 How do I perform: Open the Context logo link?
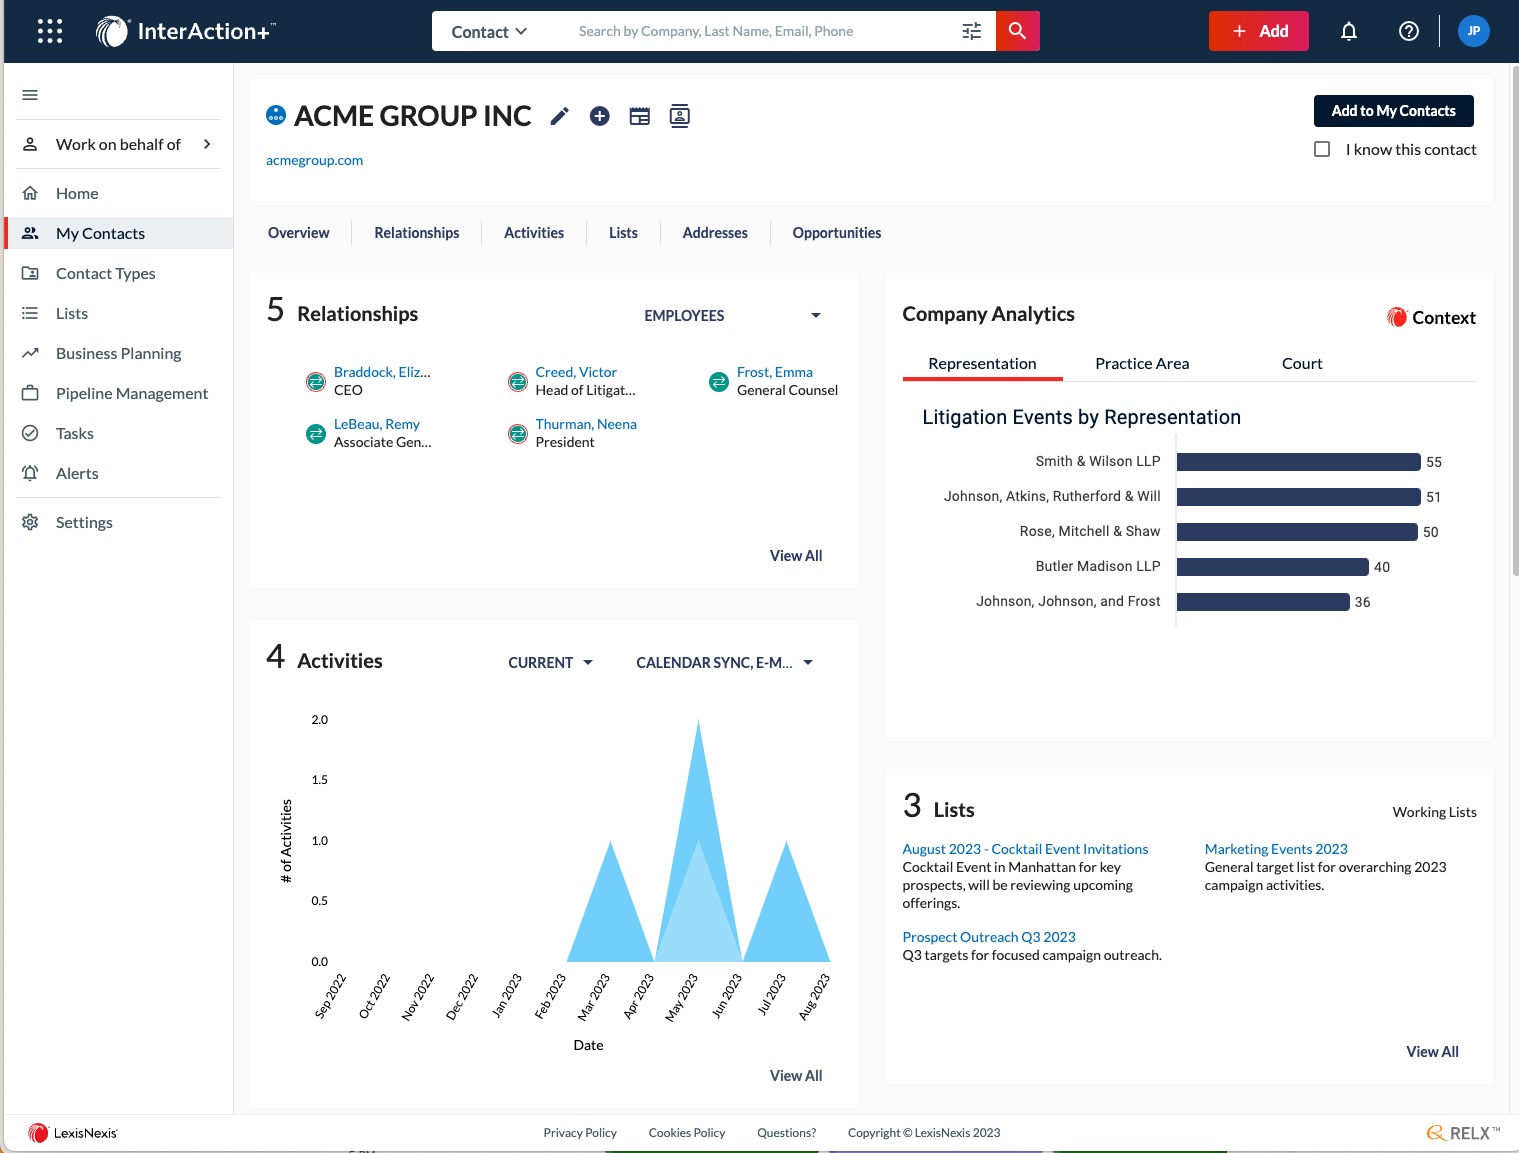click(1431, 318)
